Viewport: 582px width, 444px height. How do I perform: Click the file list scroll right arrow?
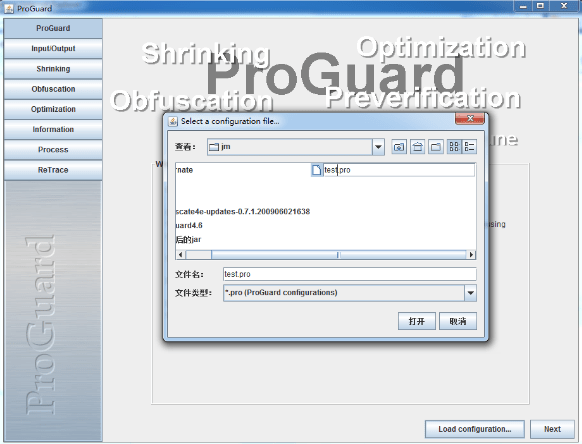click(471, 255)
